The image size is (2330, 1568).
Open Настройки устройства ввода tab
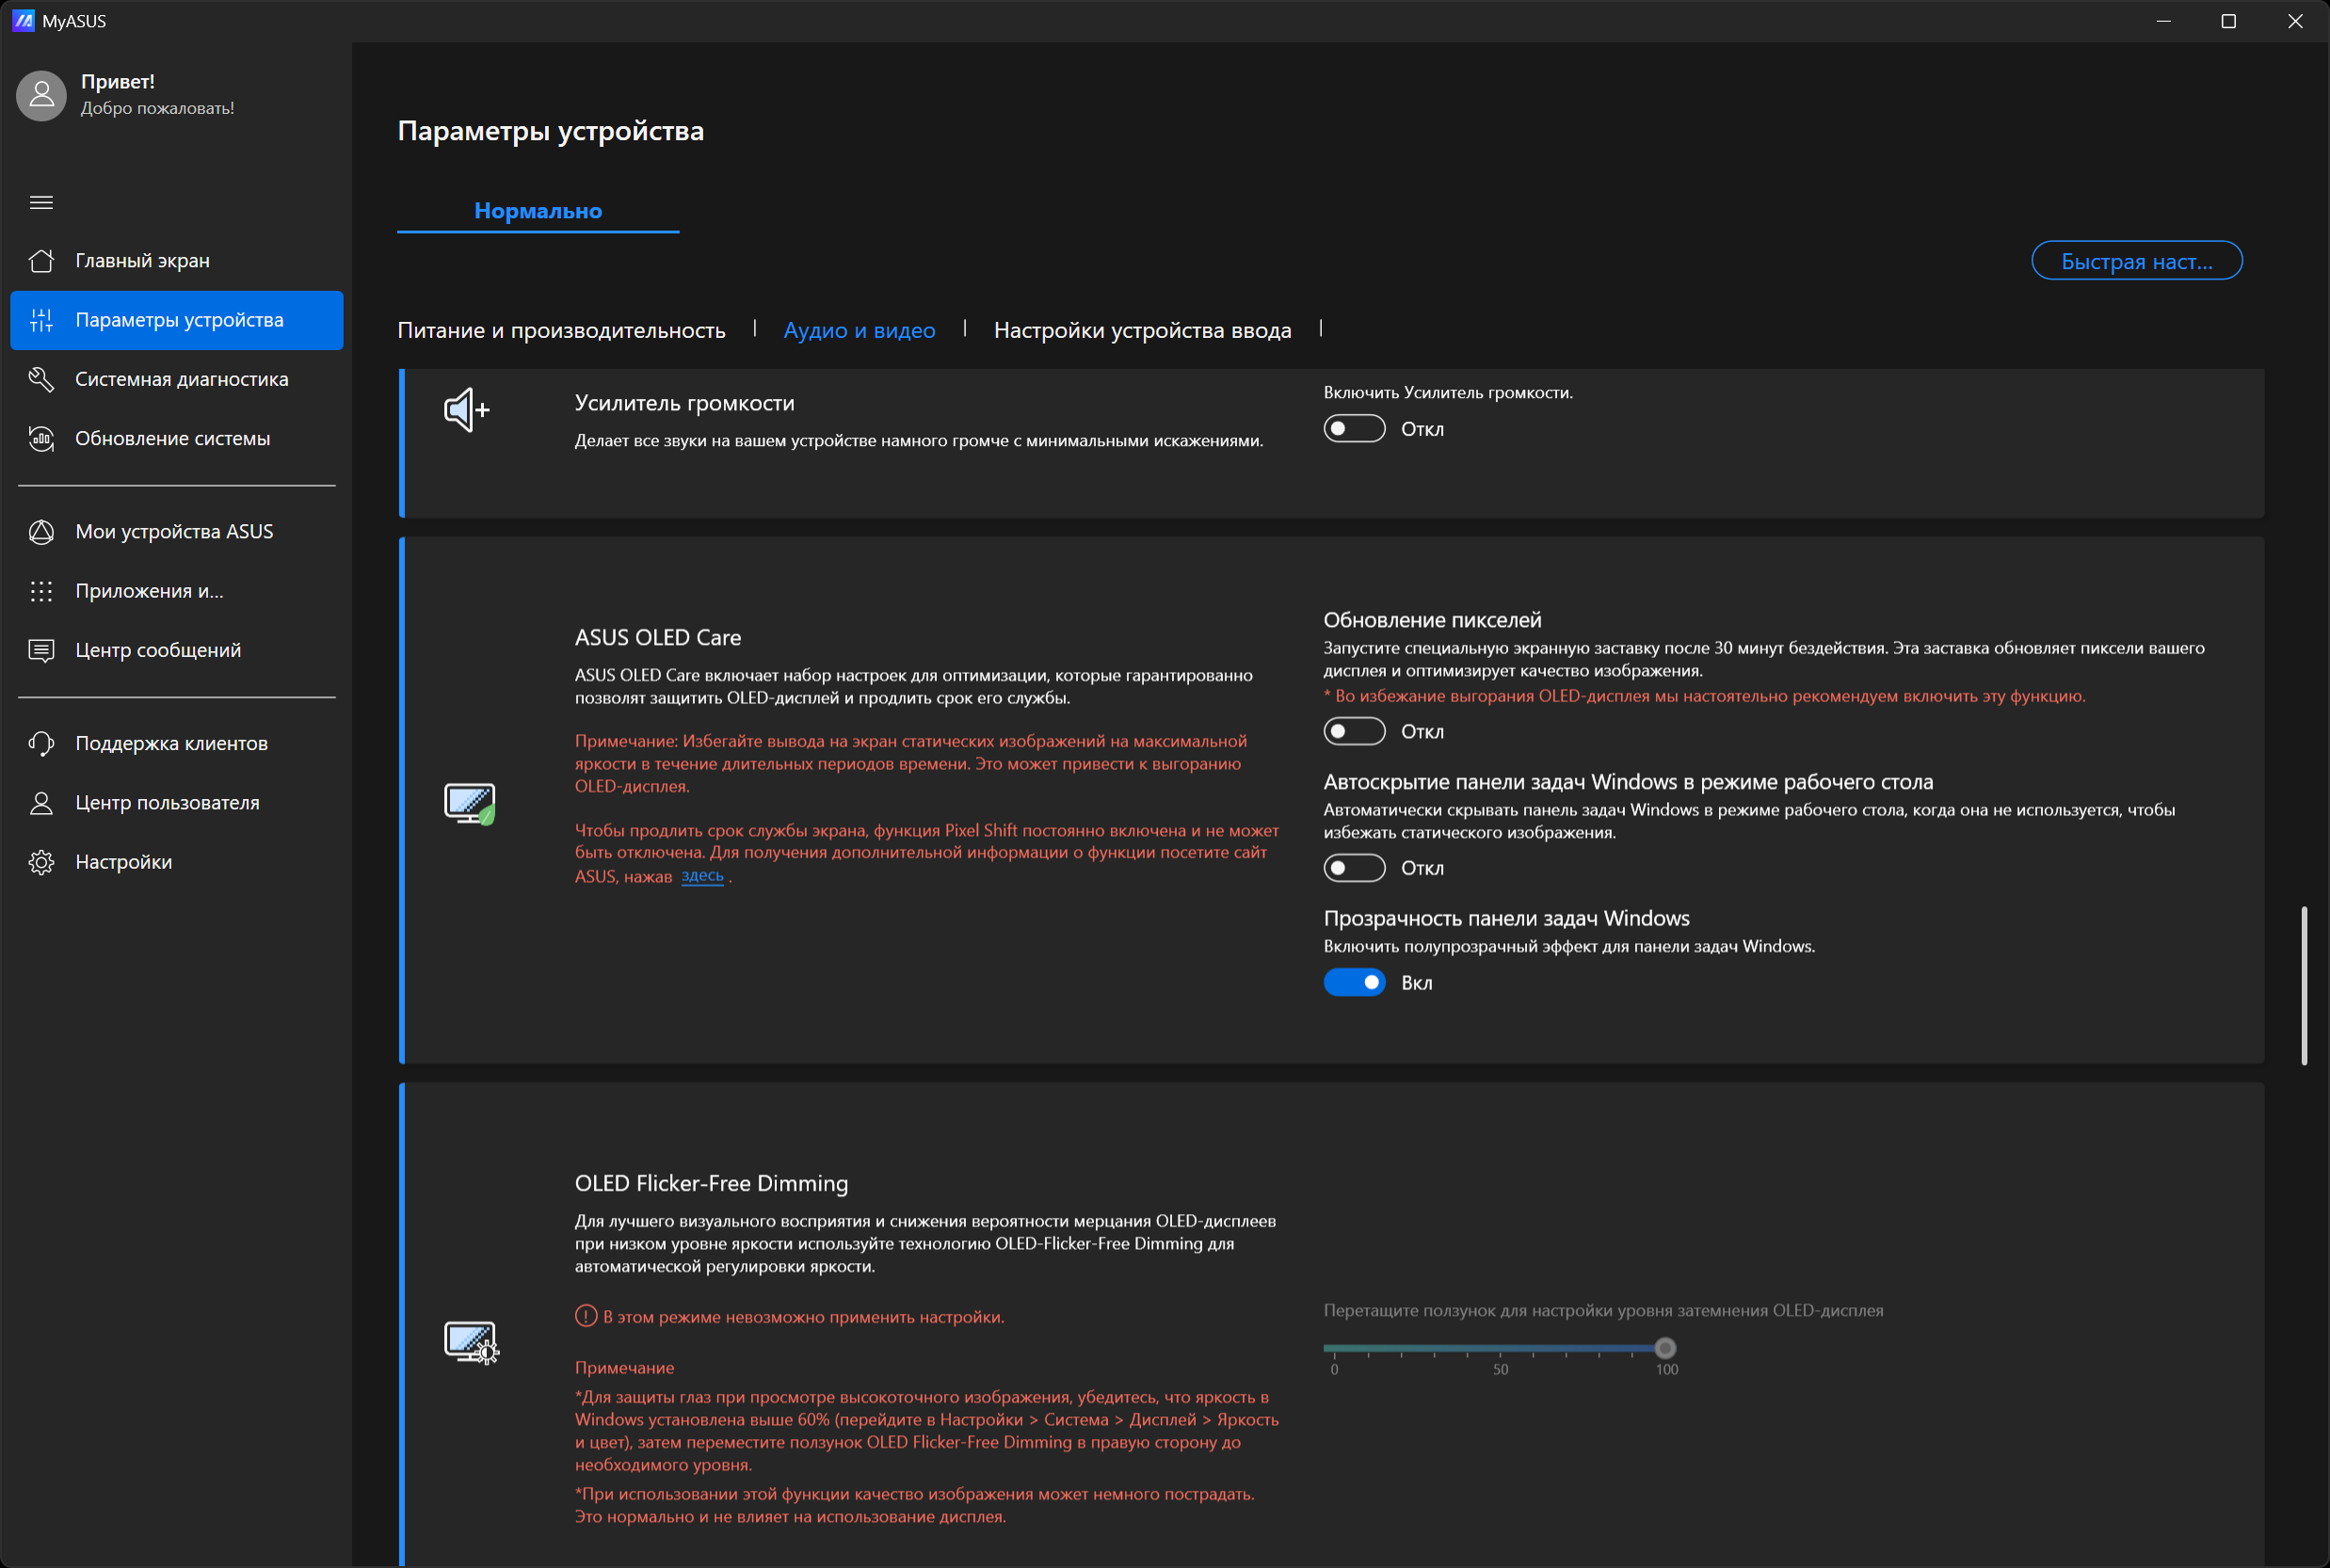[x=1142, y=330]
